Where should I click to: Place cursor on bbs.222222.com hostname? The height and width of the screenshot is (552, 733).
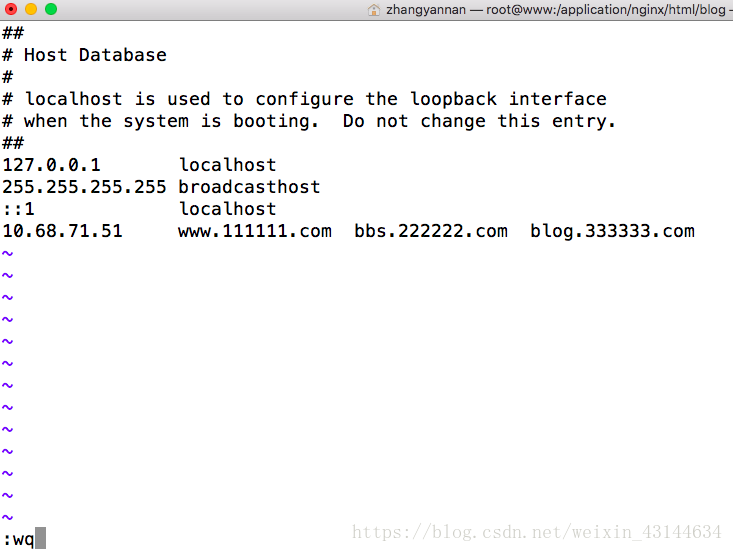point(431,231)
